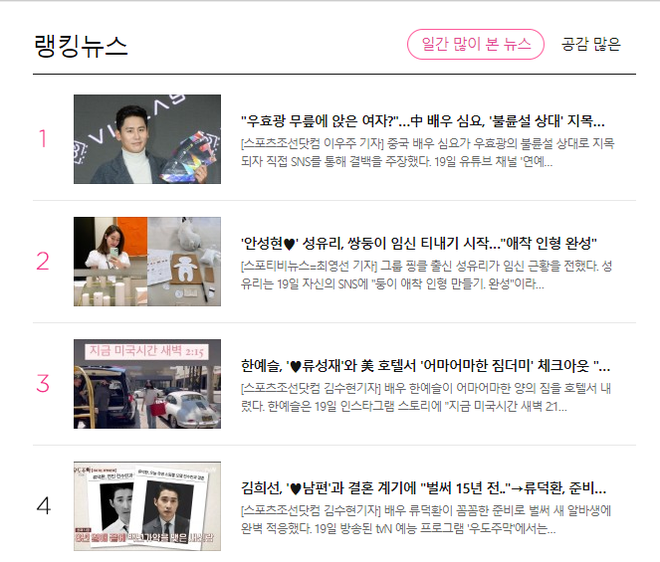660x562 pixels.
Task: Open headline about 성유리 쌍둥이 임신
Action: [x=419, y=243]
